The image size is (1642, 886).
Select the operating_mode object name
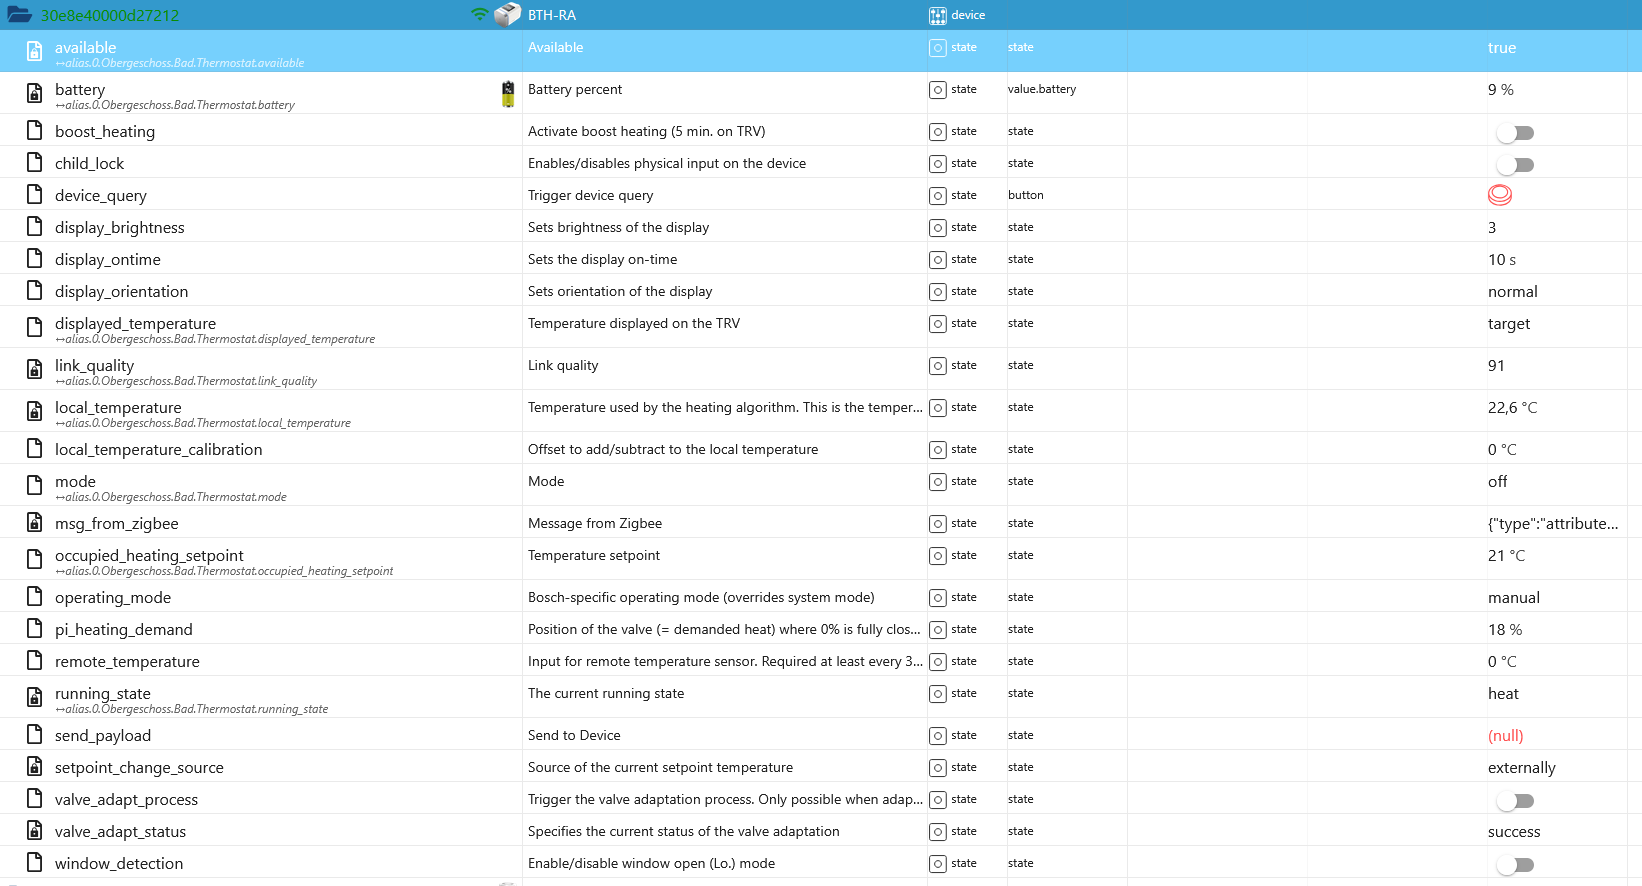[x=113, y=598]
